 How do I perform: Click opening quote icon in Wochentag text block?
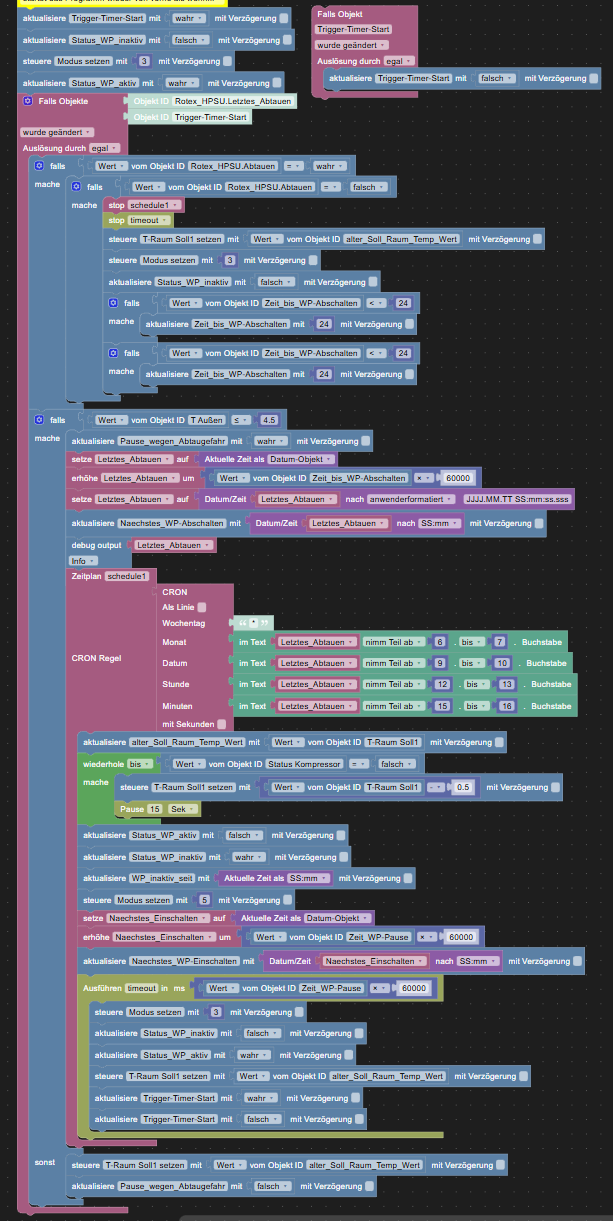(x=242, y=622)
